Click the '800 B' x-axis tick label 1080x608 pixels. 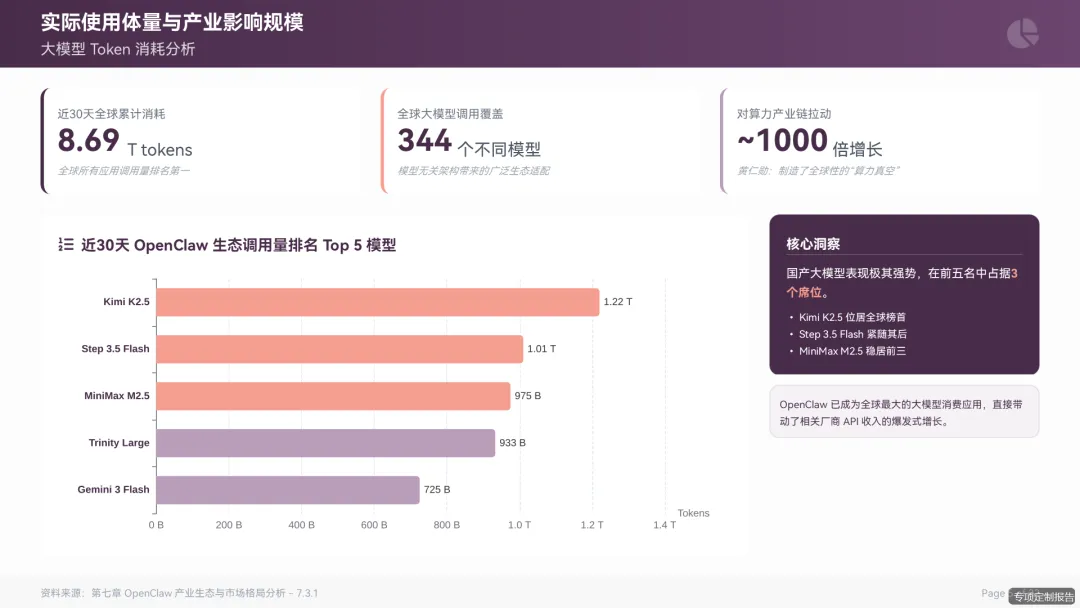point(446,525)
